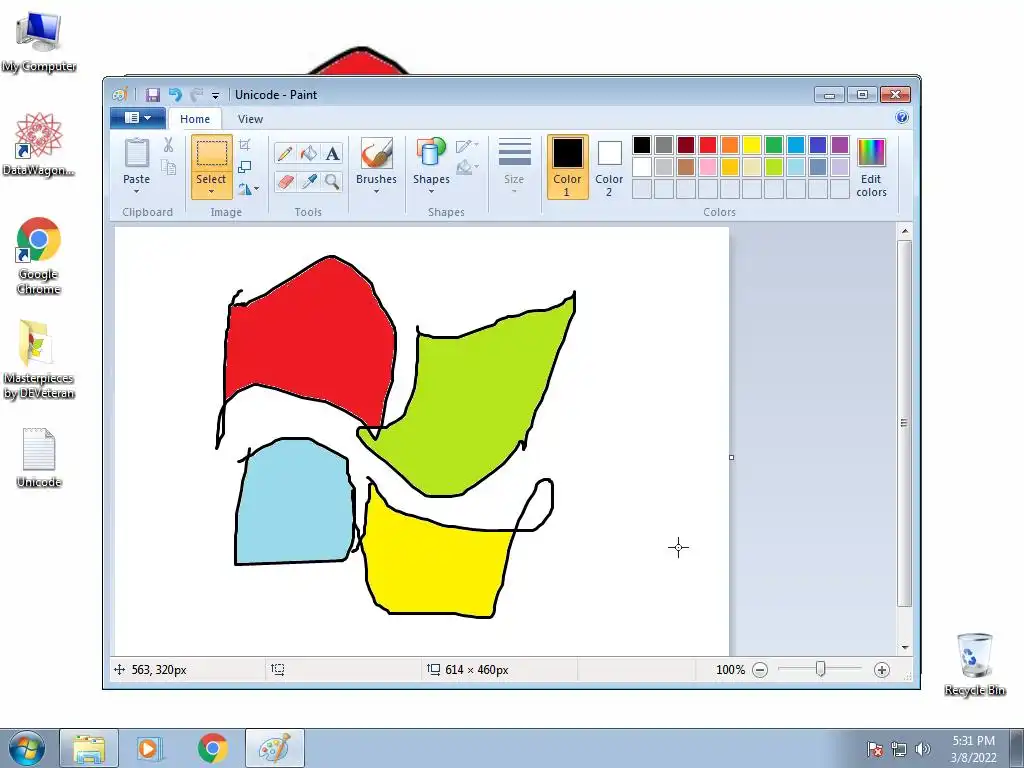
Task: Pick the red color swatch
Action: click(x=708, y=144)
